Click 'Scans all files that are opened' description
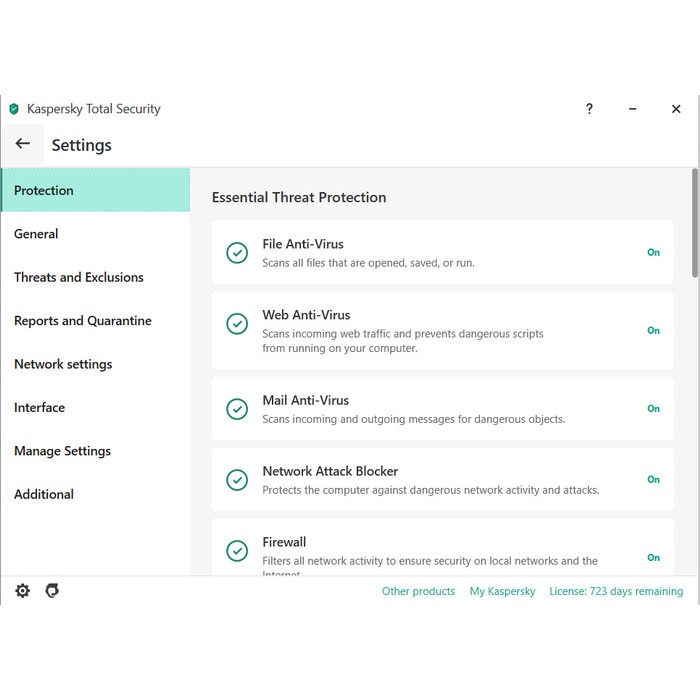This screenshot has width=700, height=700. (368, 263)
